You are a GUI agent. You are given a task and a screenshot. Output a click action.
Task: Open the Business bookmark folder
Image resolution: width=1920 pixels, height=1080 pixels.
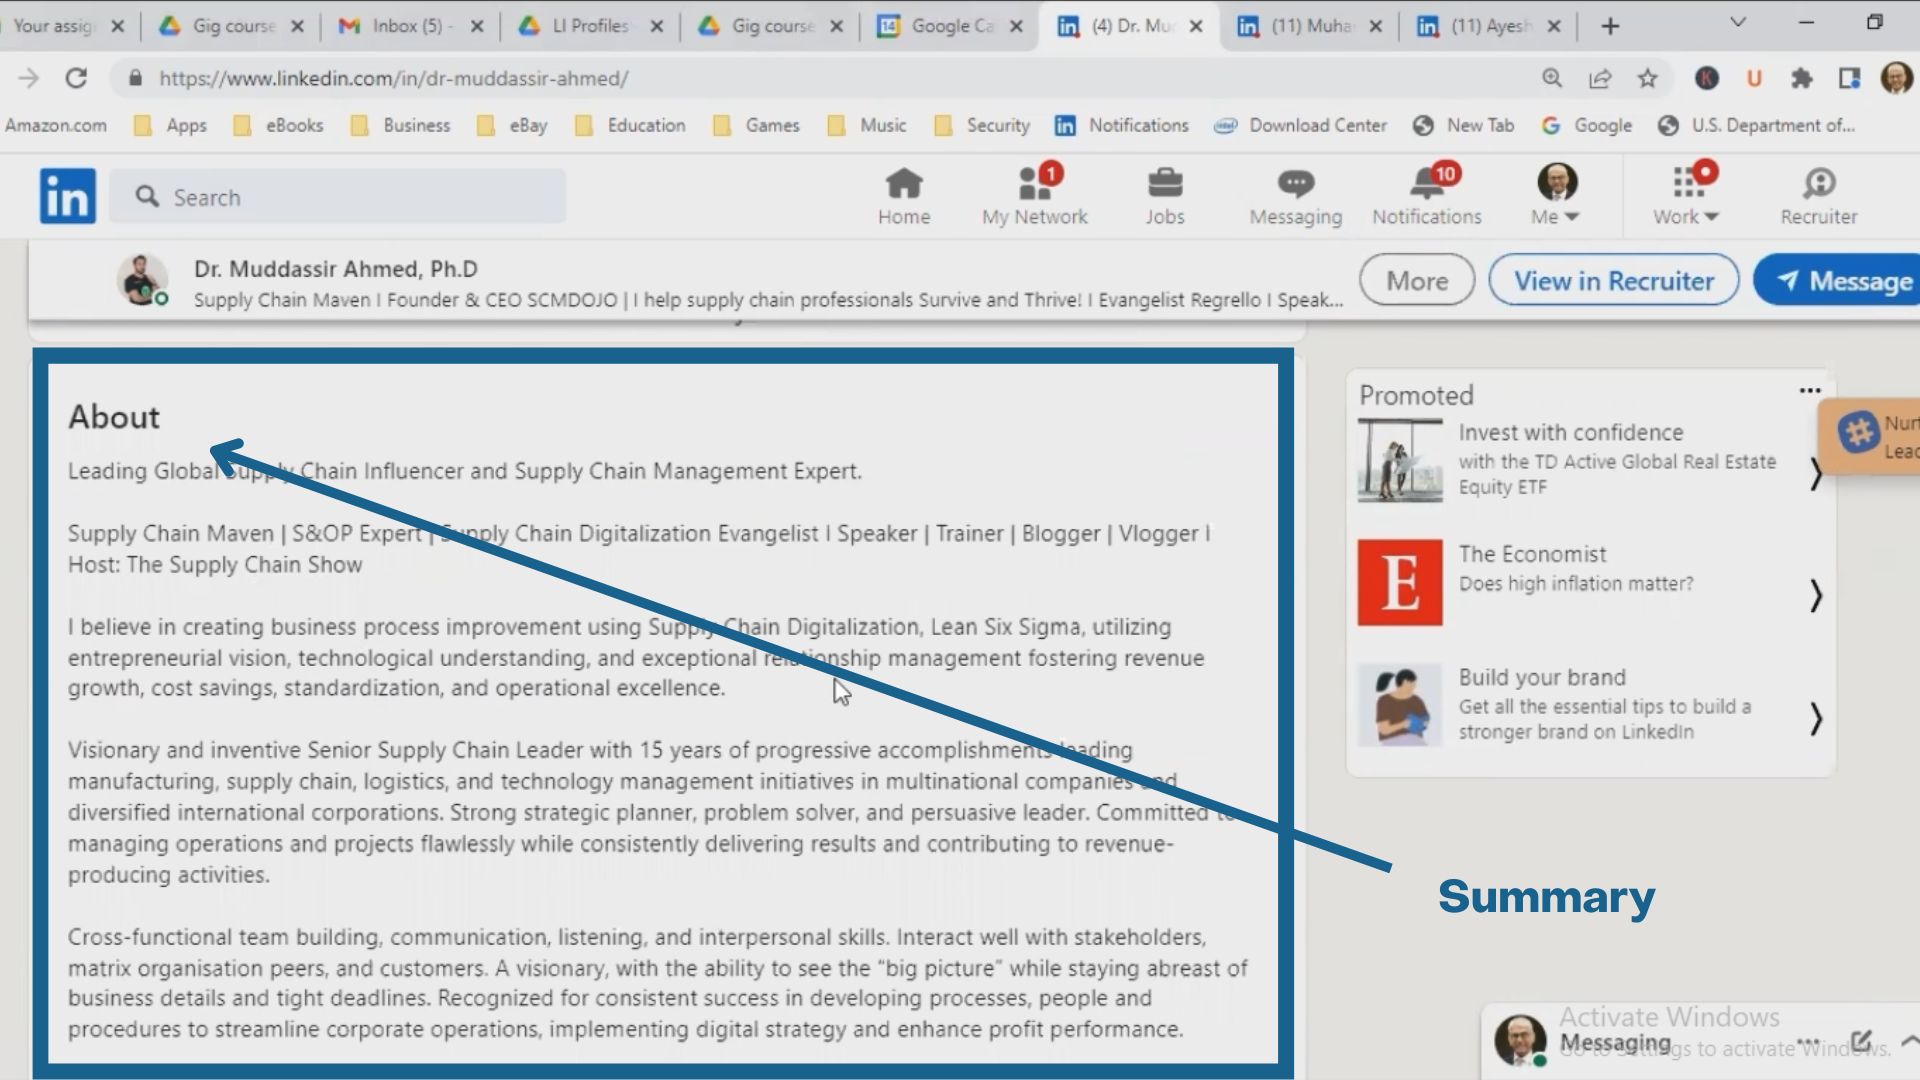coord(400,125)
